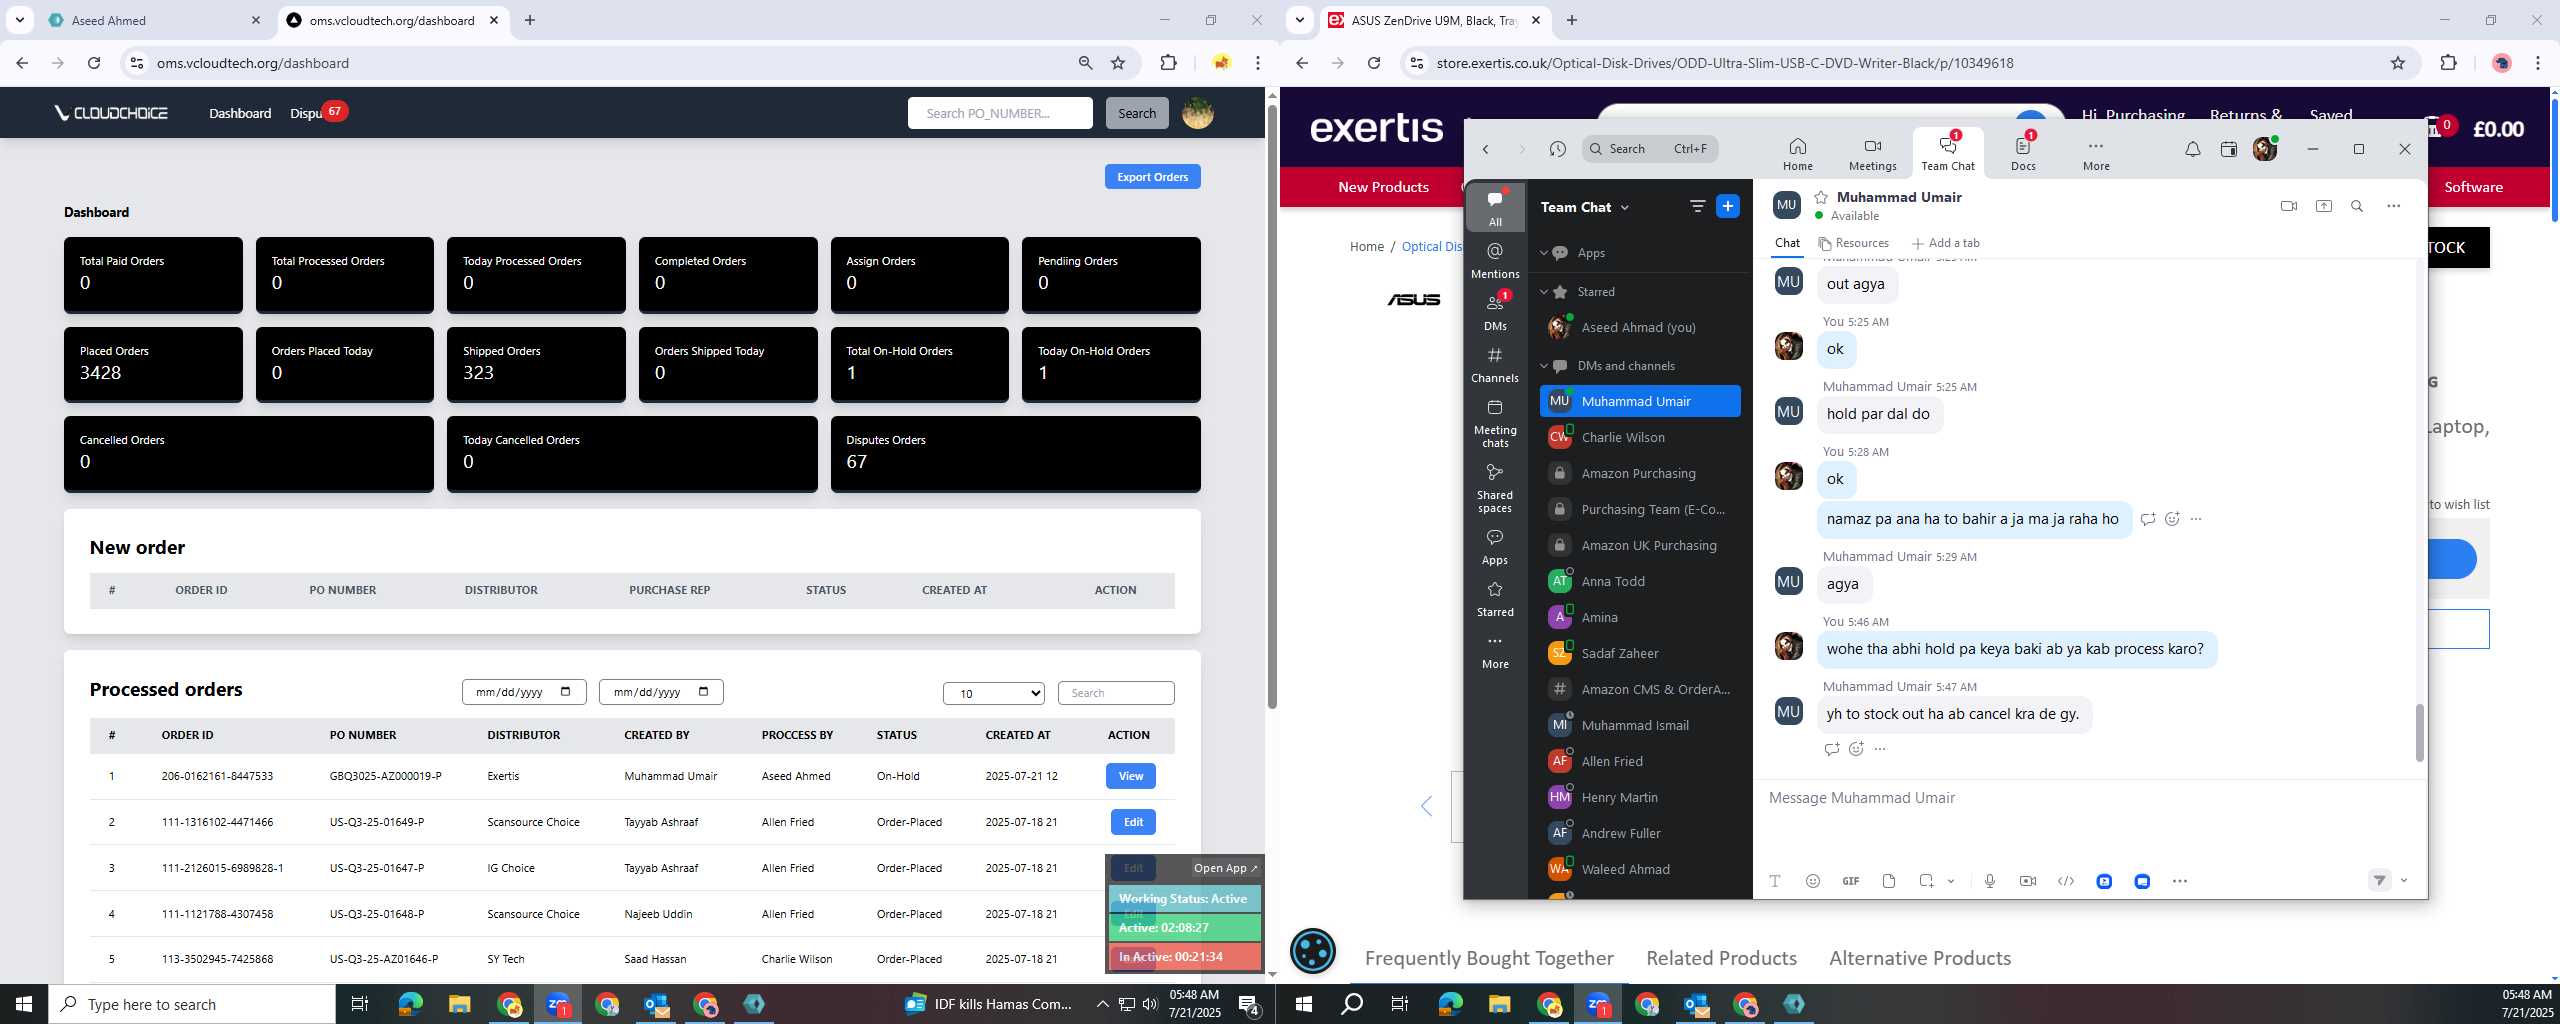Viewport: 2560px width, 1024px height.
Task: Open history clock icon in Zoom
Action: 1557,149
